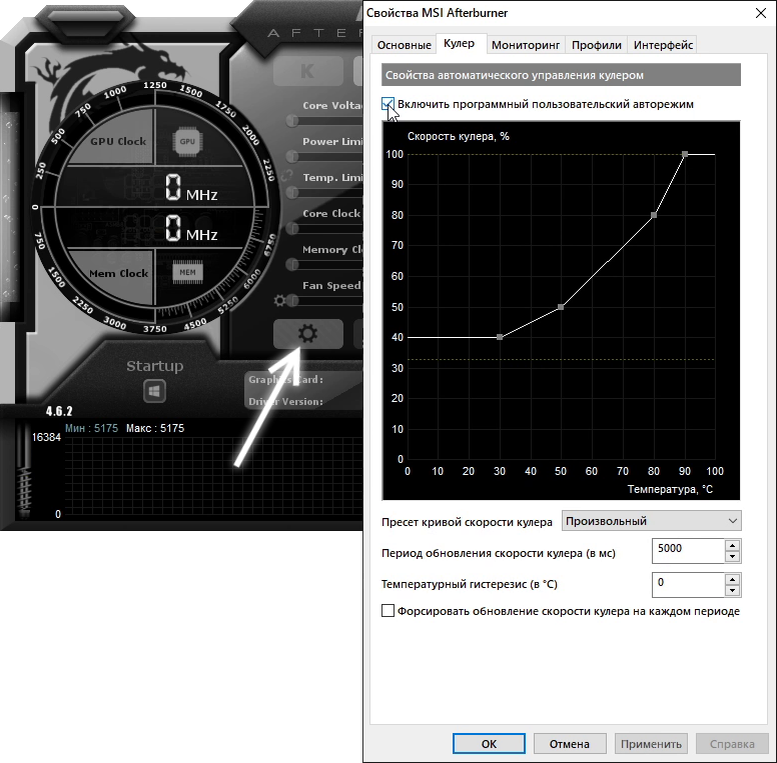Click the Применить button
This screenshot has height=763, width=777.
[x=651, y=744]
